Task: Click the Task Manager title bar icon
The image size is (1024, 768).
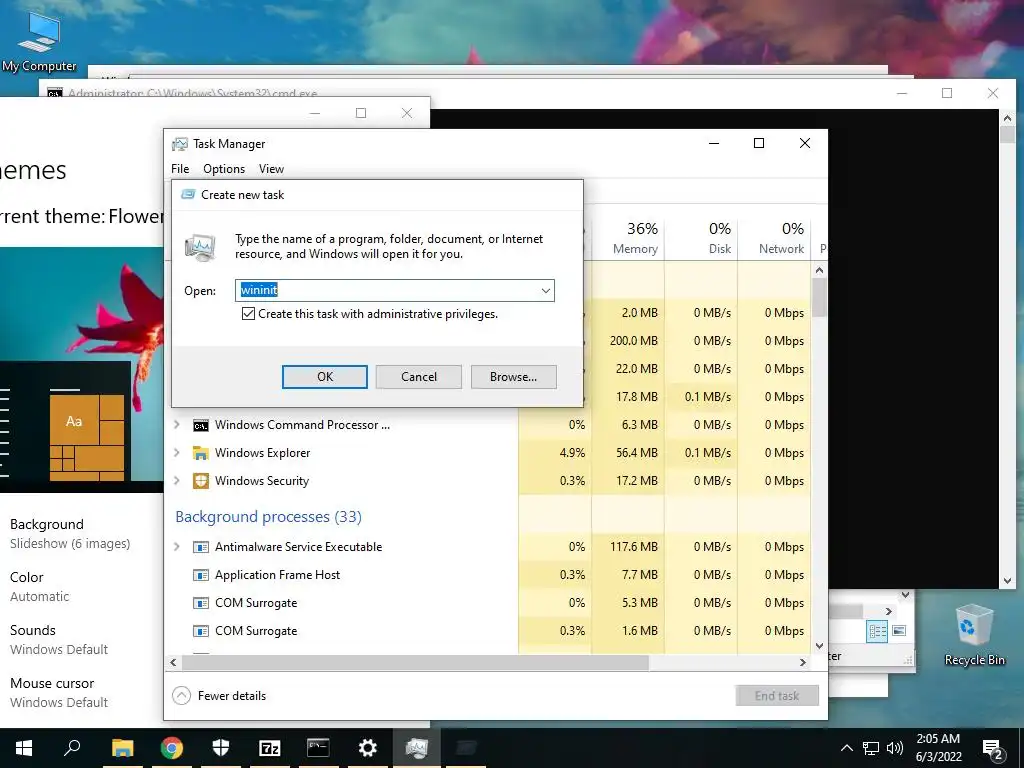Action: pos(180,144)
